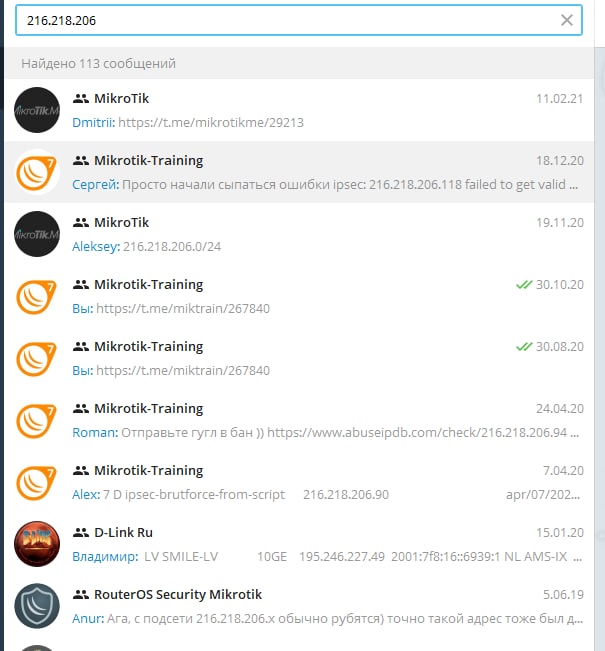Click group icon beside MikroTik dated 19.11.20
Viewport: 605px width, 651px height.
coord(81,223)
